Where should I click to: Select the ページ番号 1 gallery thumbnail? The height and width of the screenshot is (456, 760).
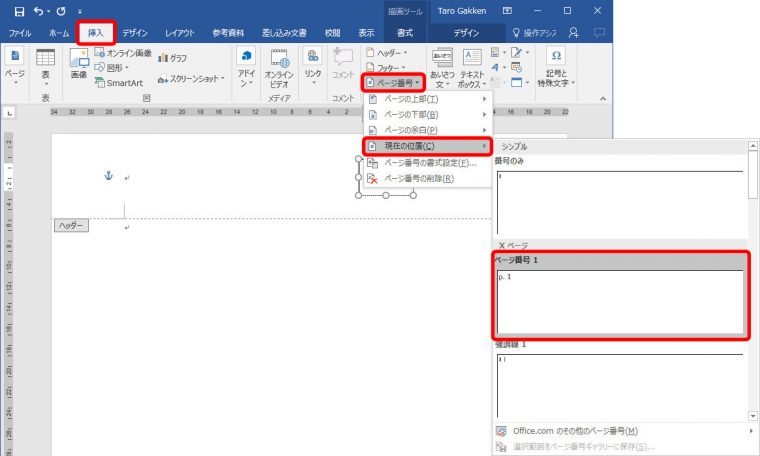pos(620,302)
